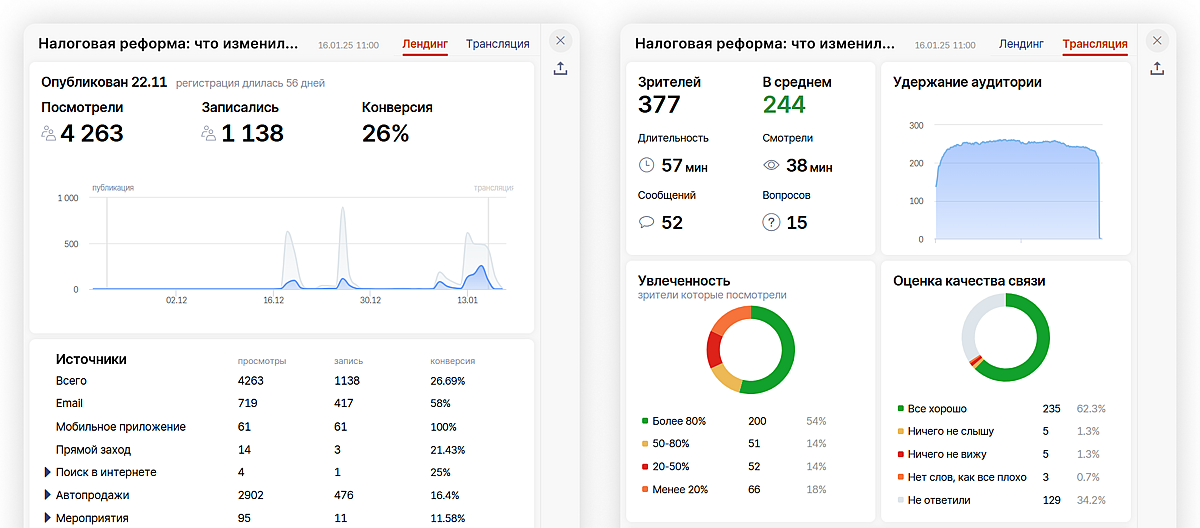The image size is (1200, 528).
Task: Click green Более 80% legend swatch
Action: 645,421
